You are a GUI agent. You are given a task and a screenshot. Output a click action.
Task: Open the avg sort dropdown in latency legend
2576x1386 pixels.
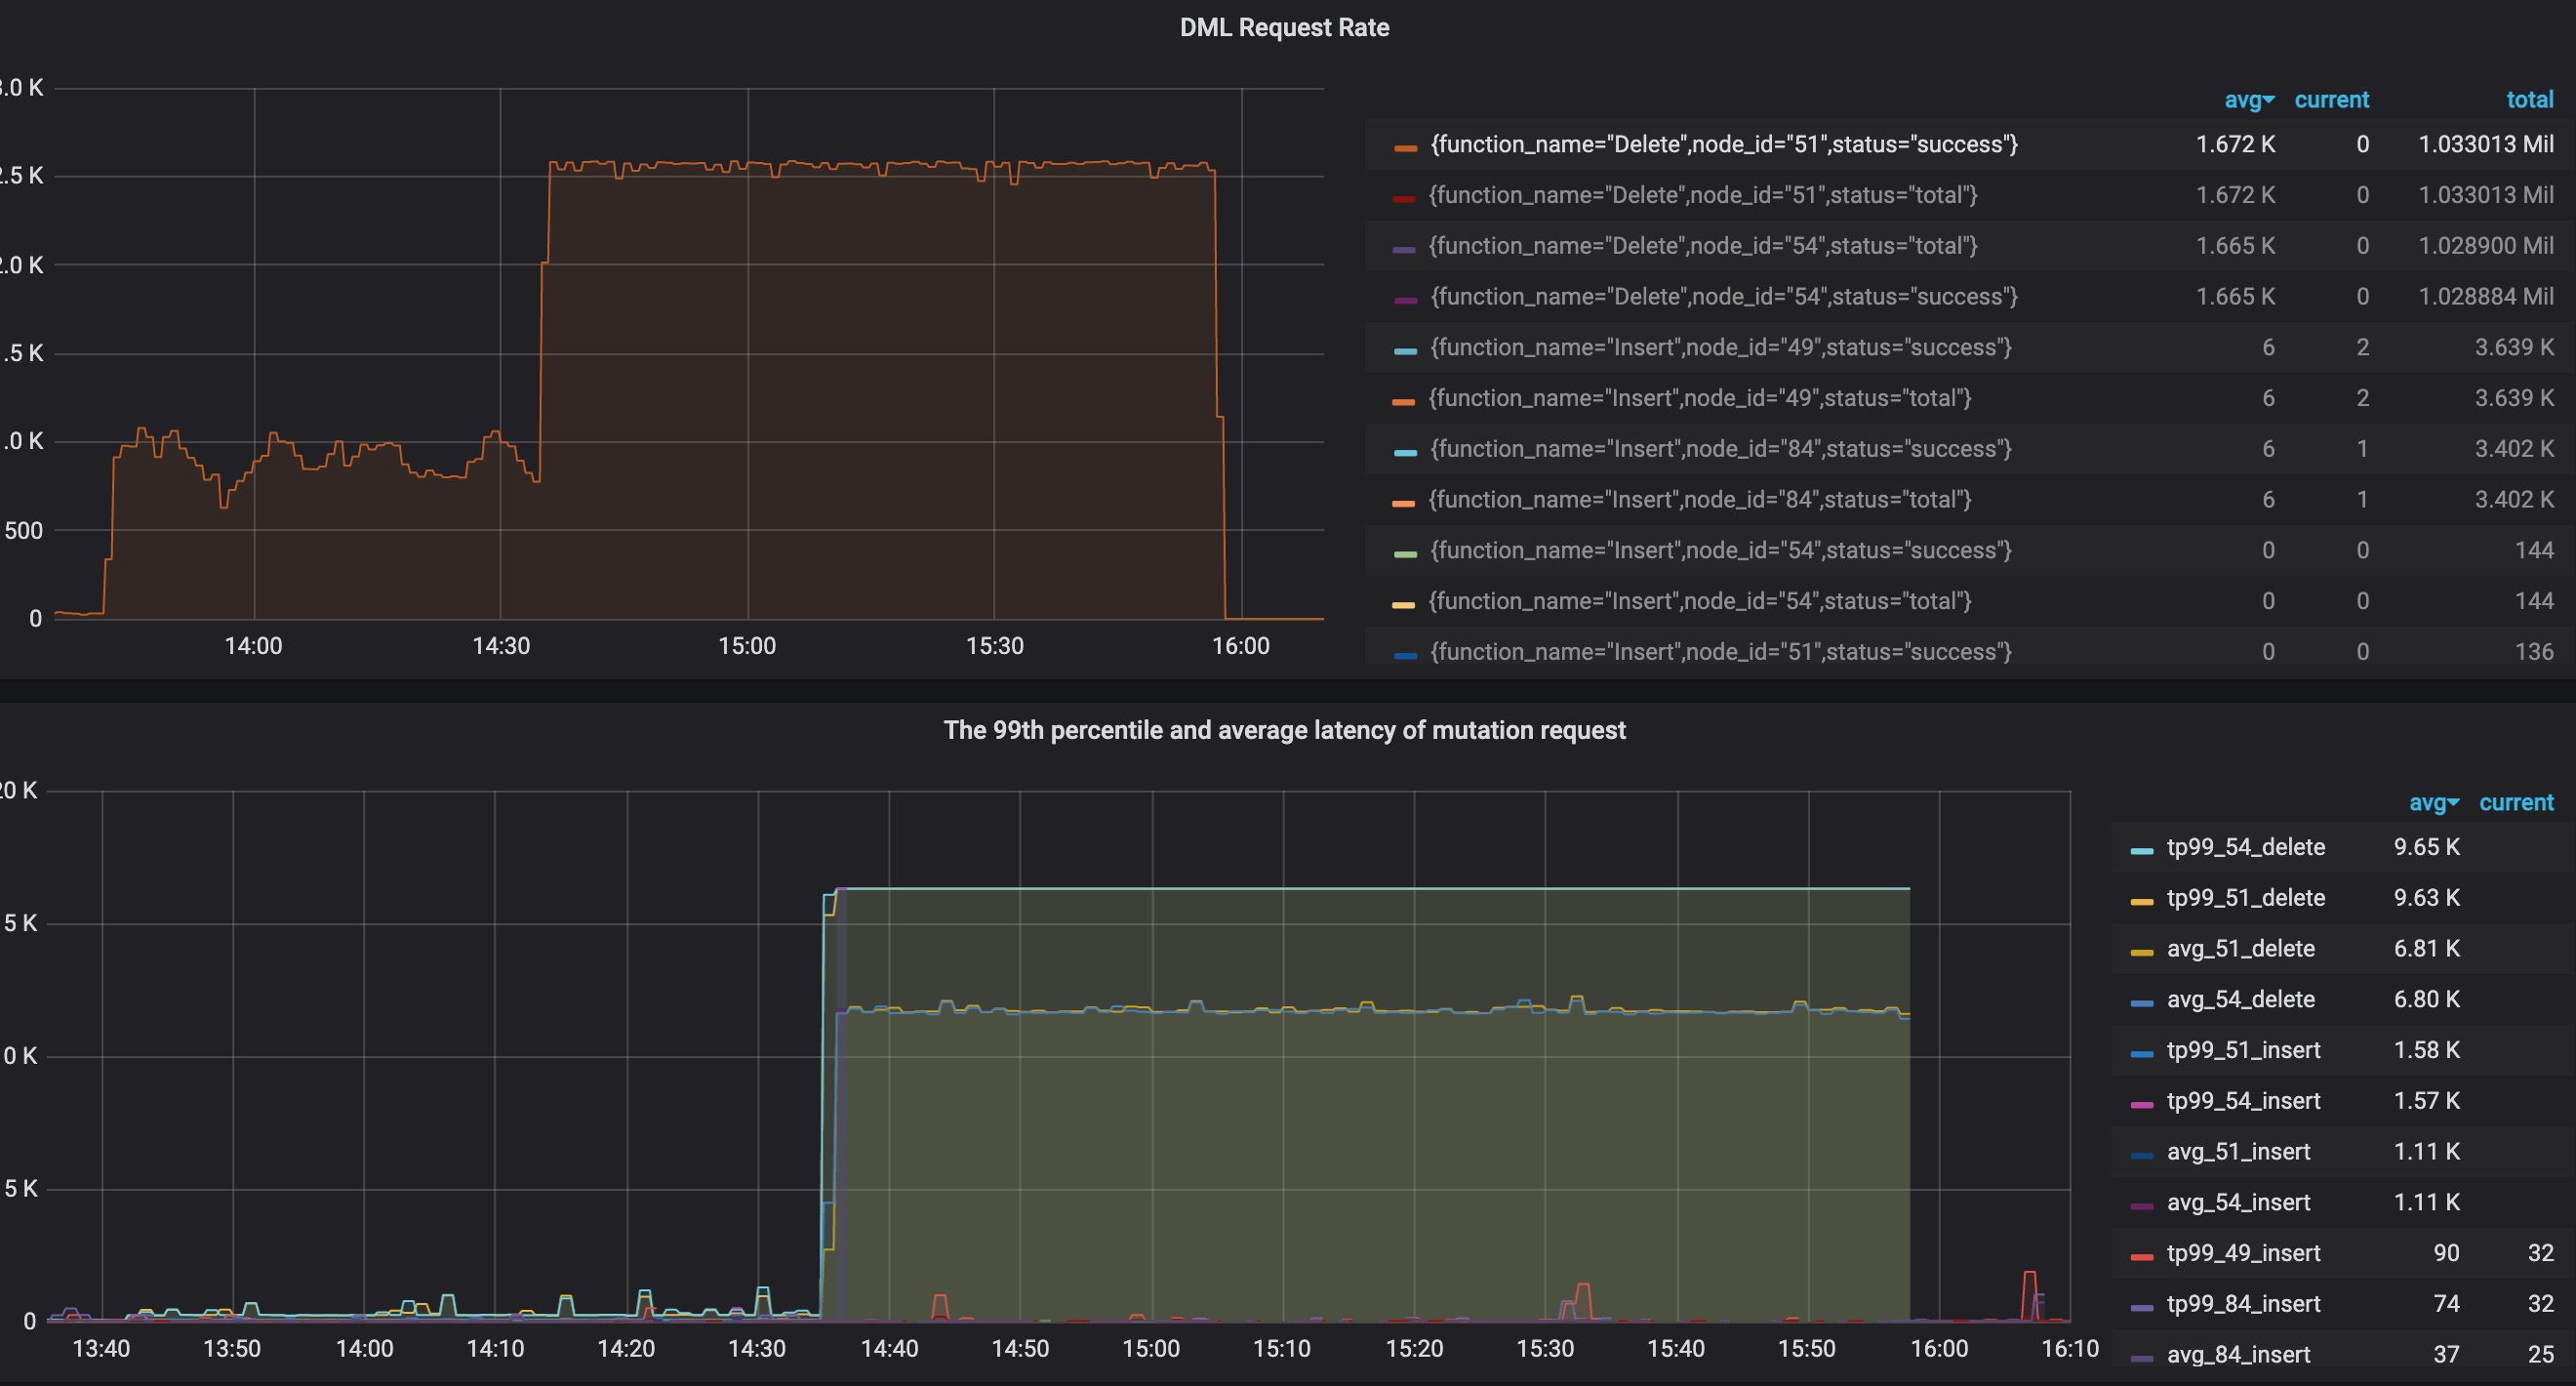[x=2436, y=802]
